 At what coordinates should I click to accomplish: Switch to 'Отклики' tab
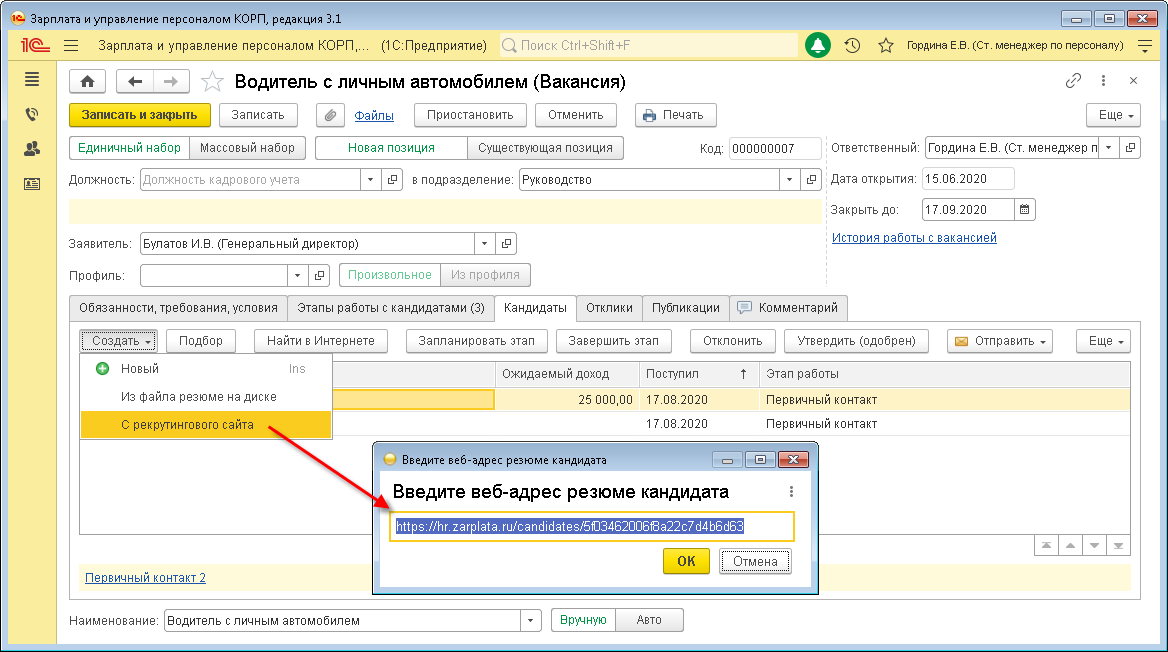click(609, 308)
